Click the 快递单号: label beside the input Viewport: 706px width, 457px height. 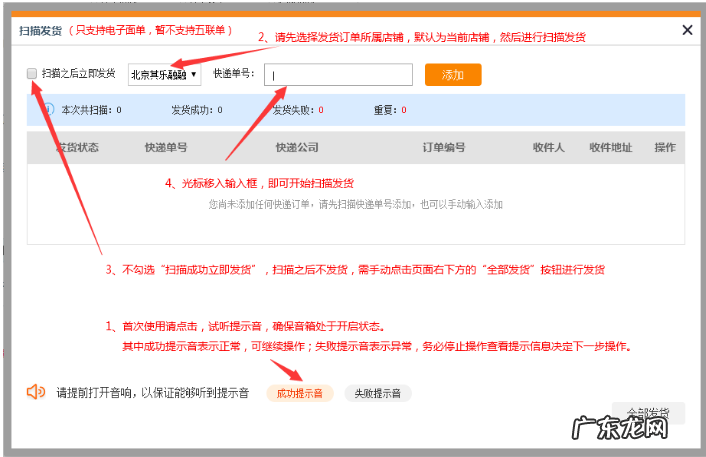[234, 73]
